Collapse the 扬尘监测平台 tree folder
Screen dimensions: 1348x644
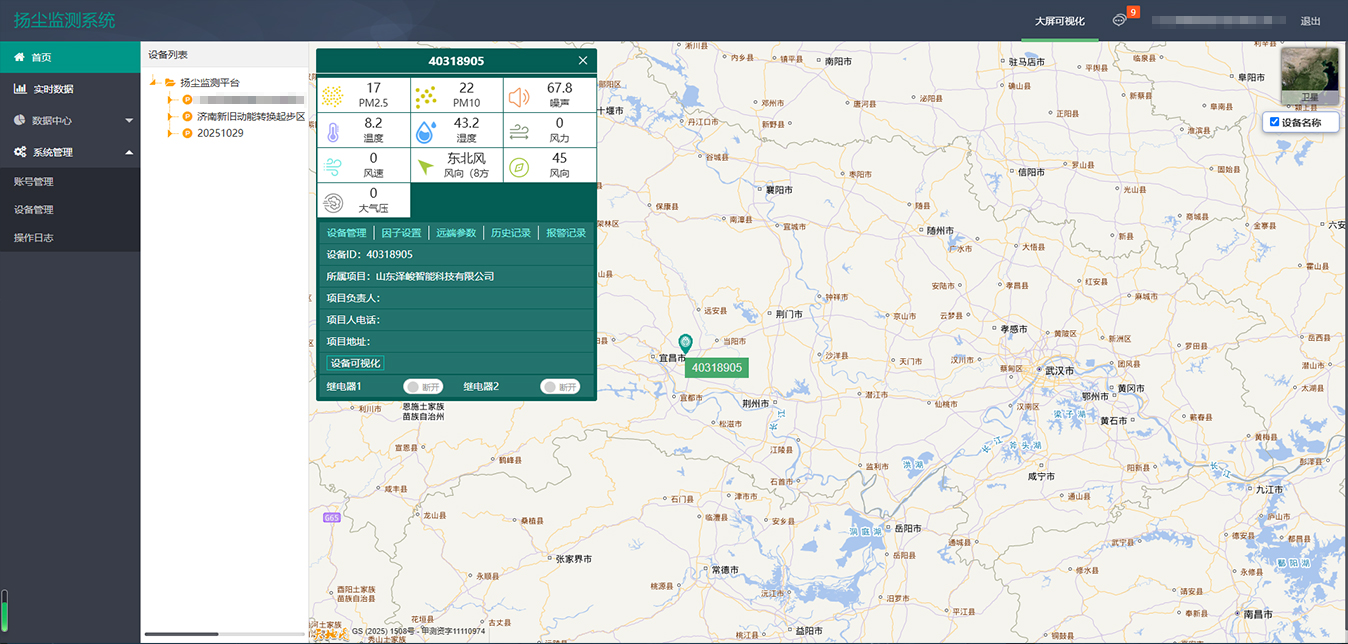[x=153, y=82]
